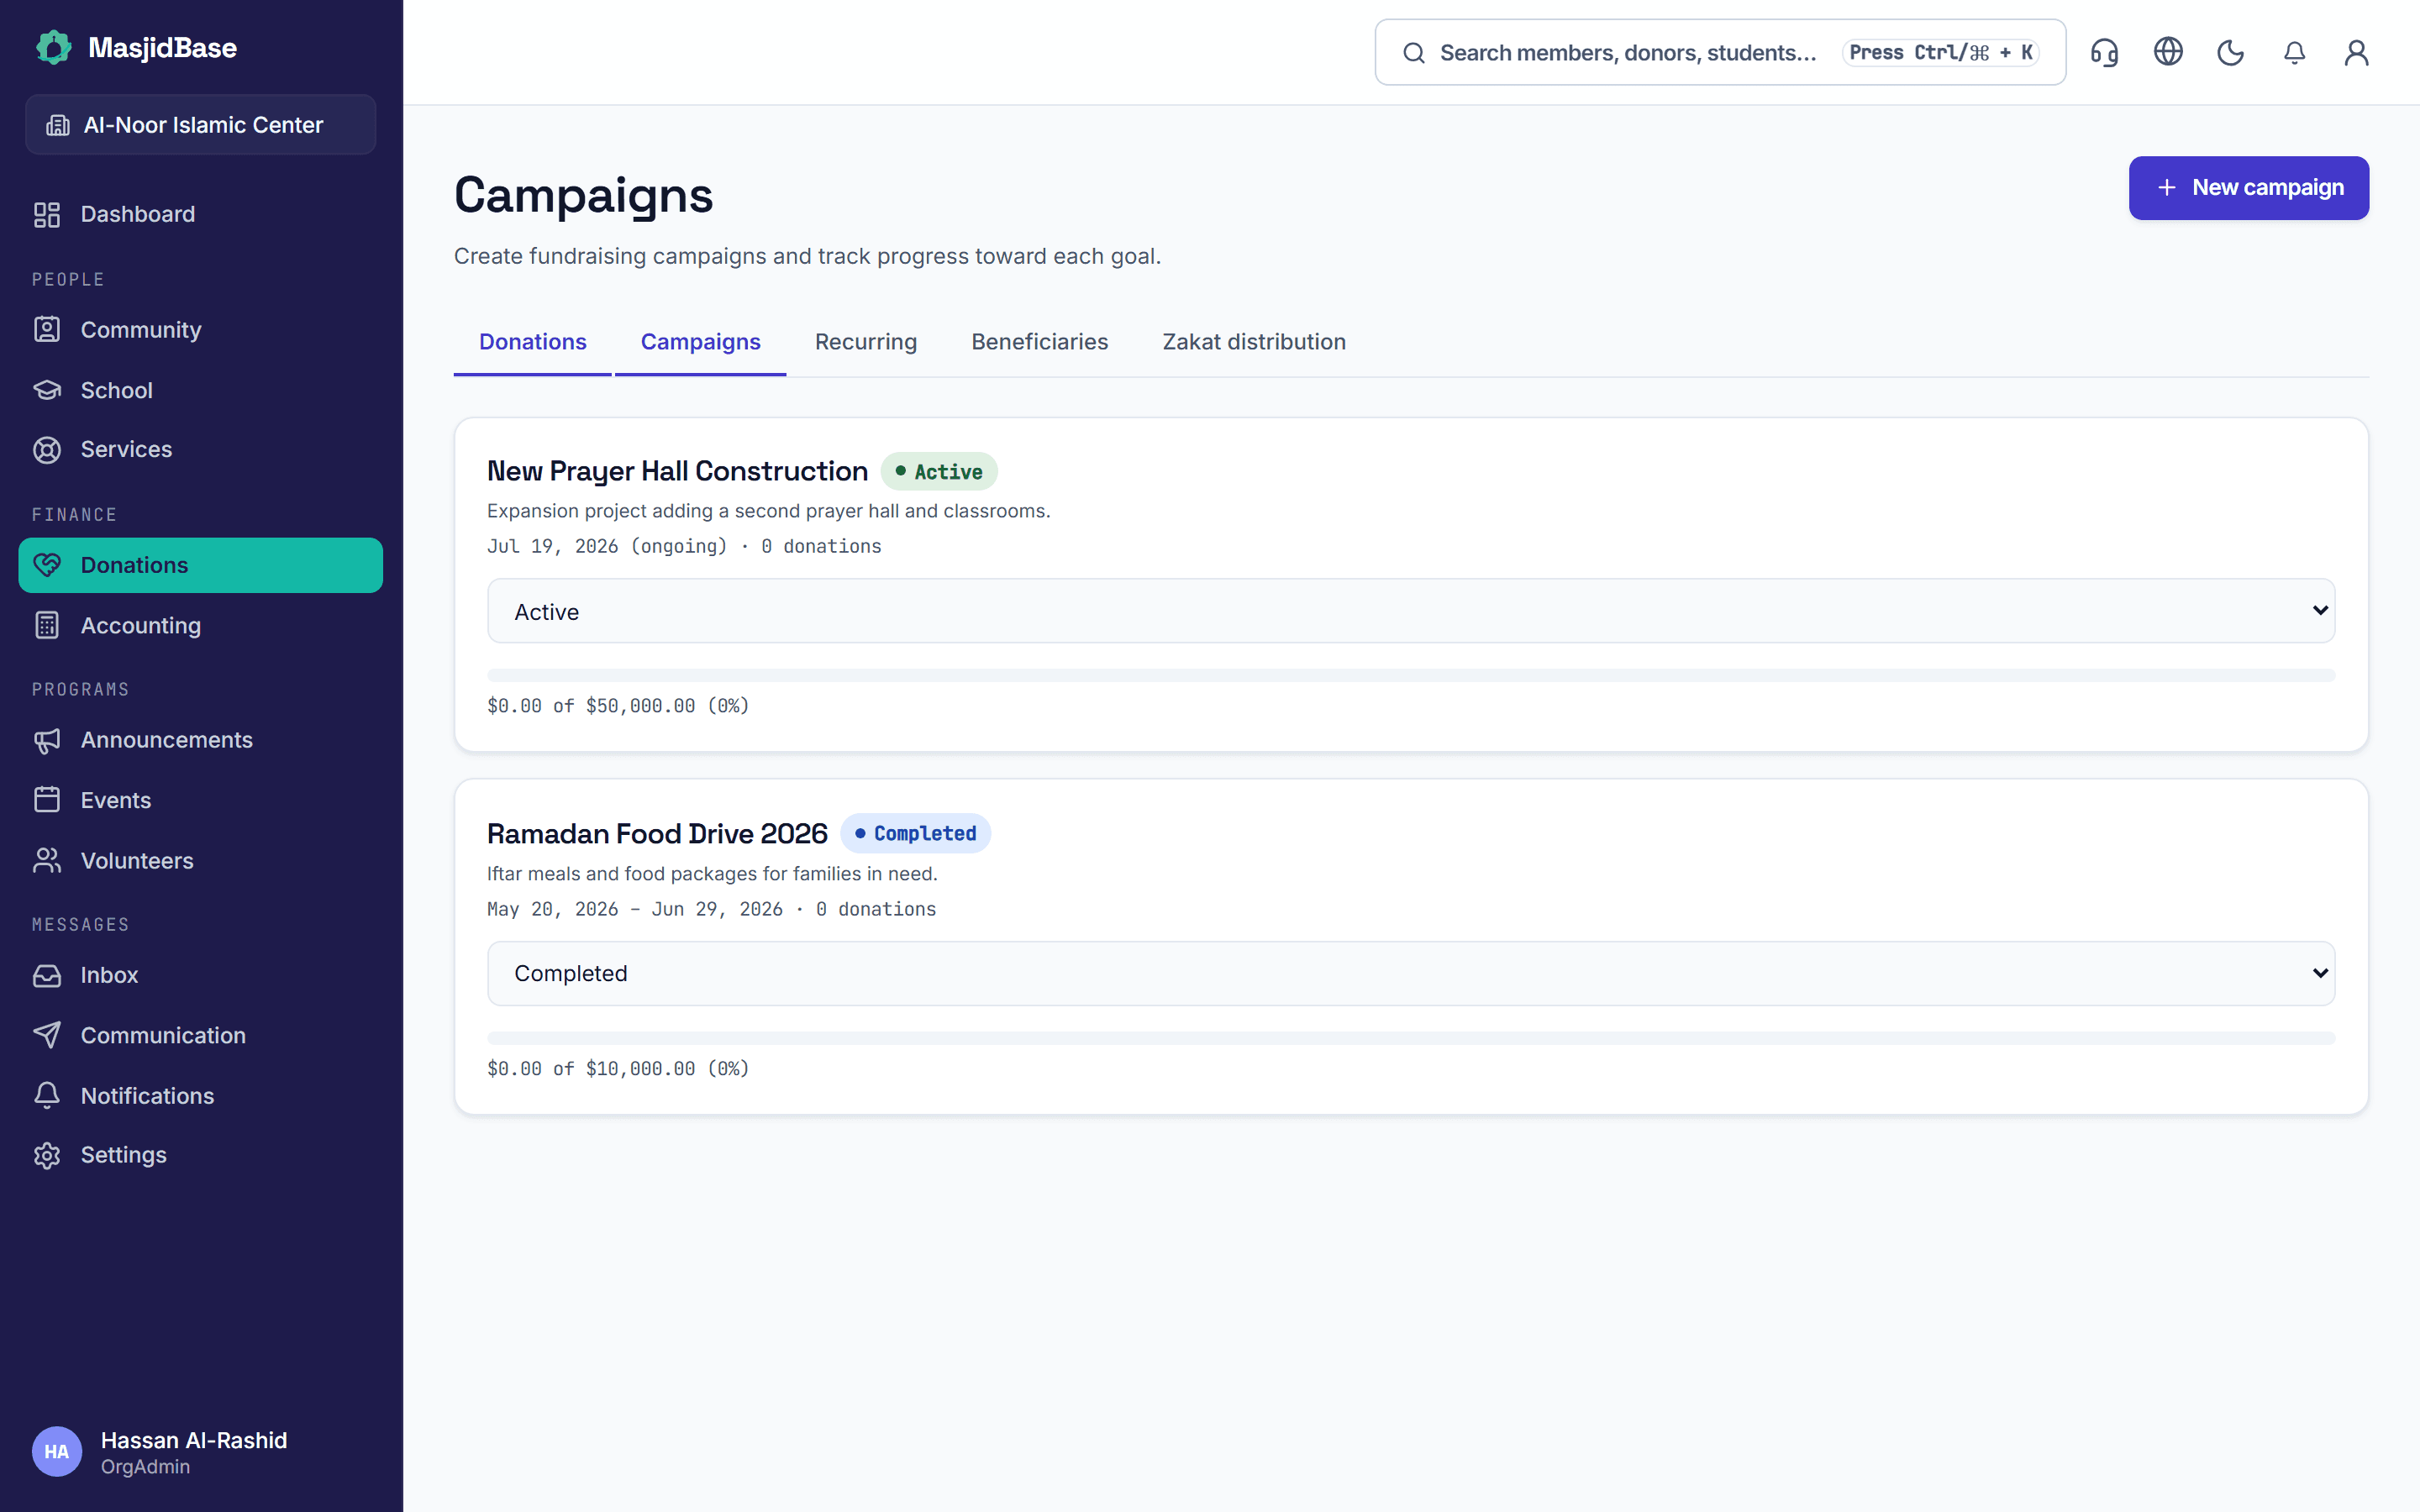This screenshot has height=1512, width=2420.
Task: Click 'May 20, 2026 – Jun 29, 2026' date text
Action: pos(635,909)
